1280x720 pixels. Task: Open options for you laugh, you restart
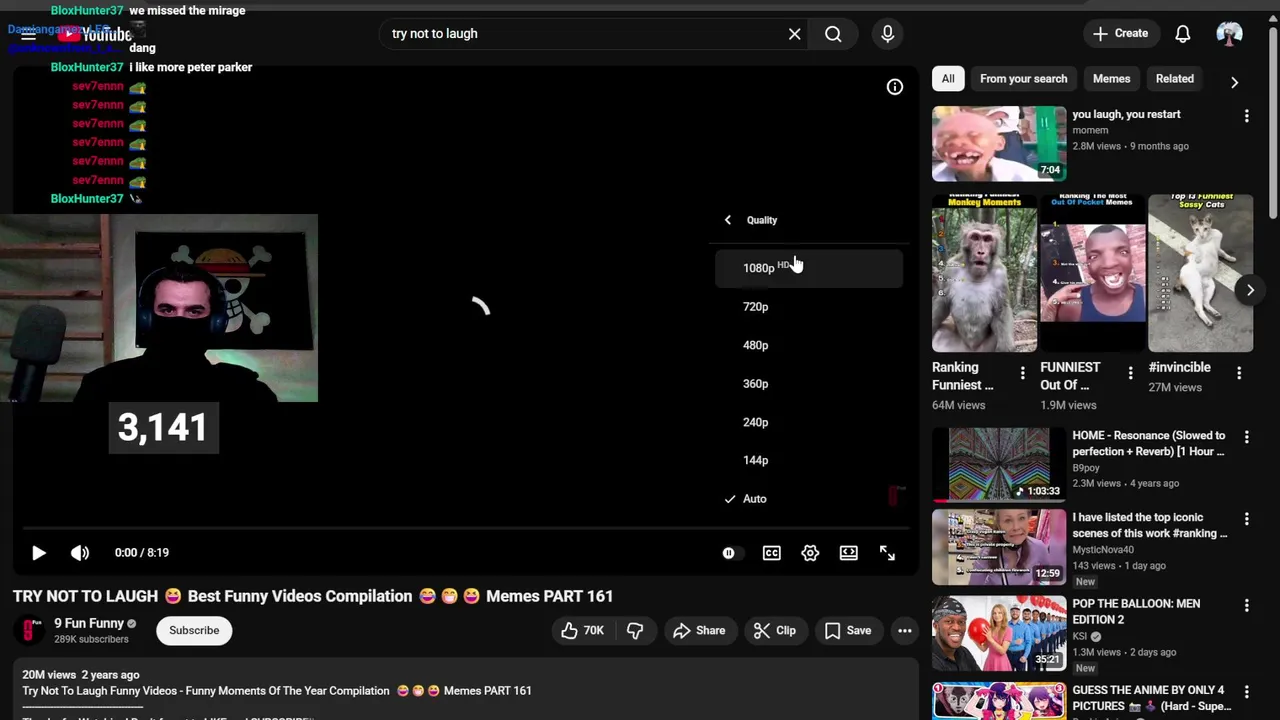coord(1246,117)
